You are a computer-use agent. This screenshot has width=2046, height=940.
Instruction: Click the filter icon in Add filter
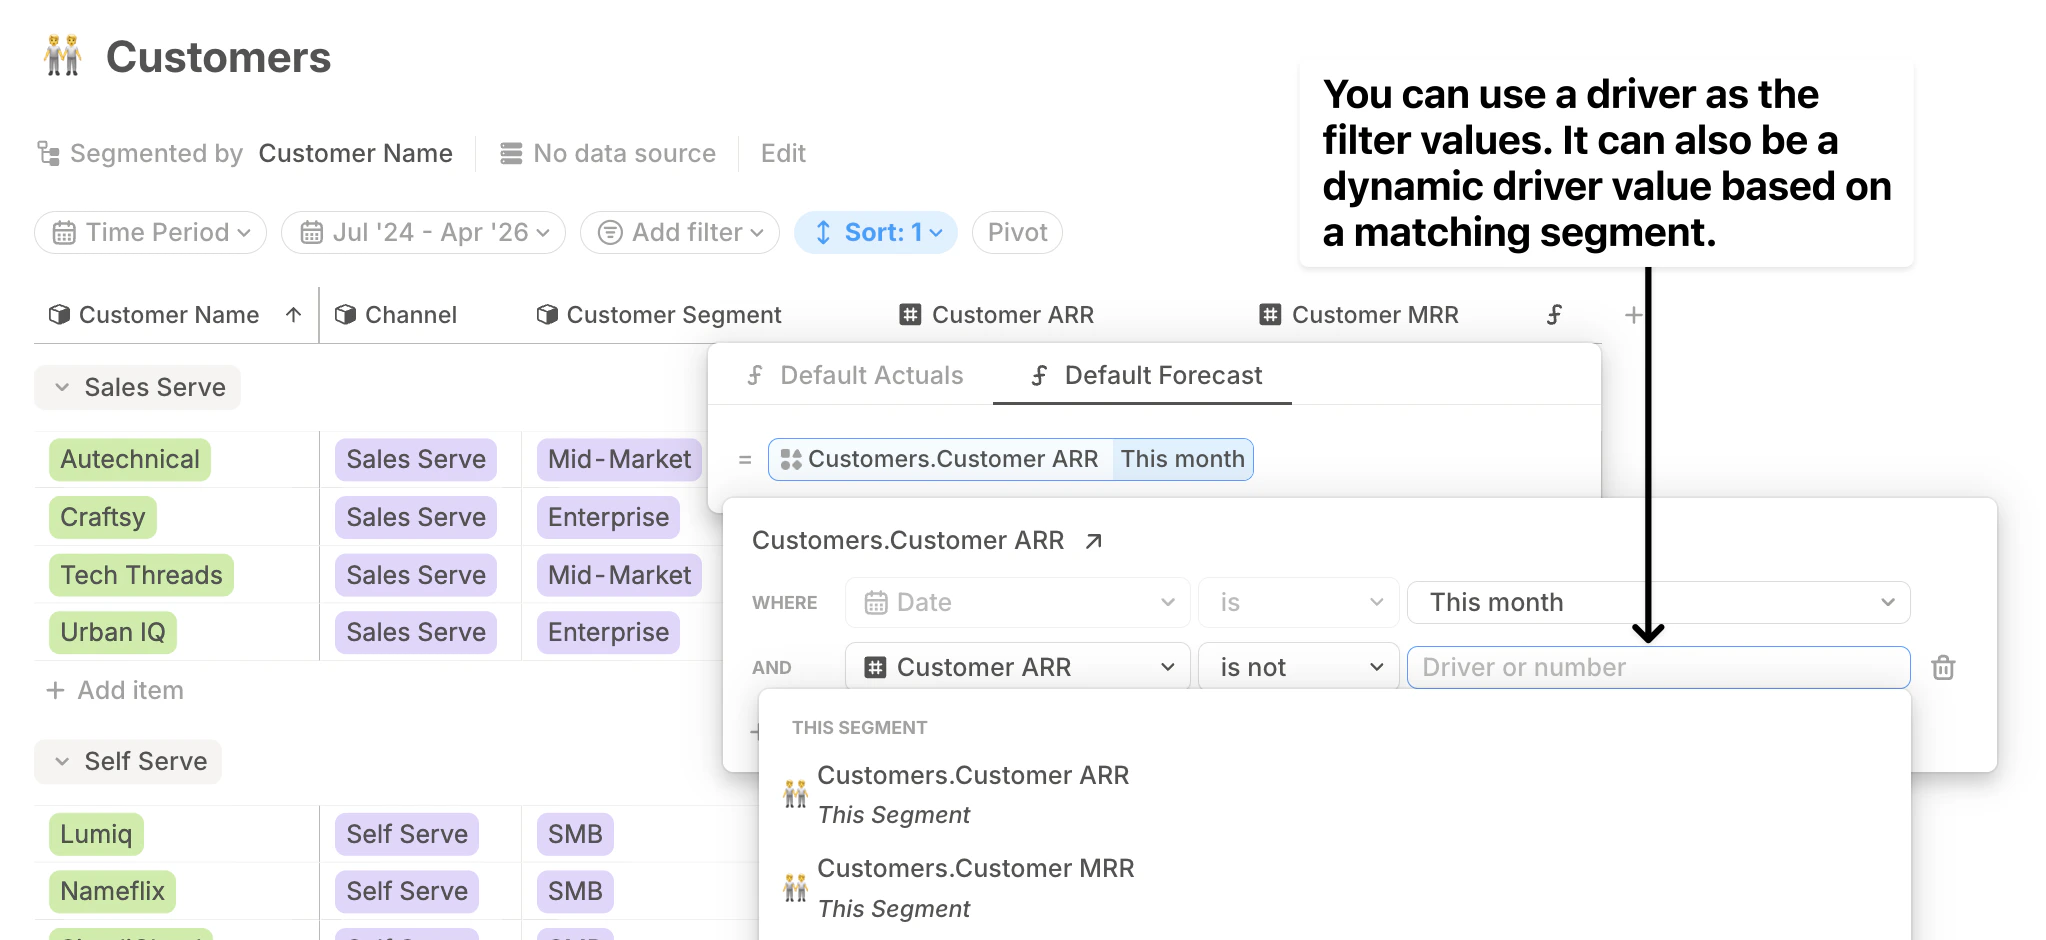pos(610,233)
